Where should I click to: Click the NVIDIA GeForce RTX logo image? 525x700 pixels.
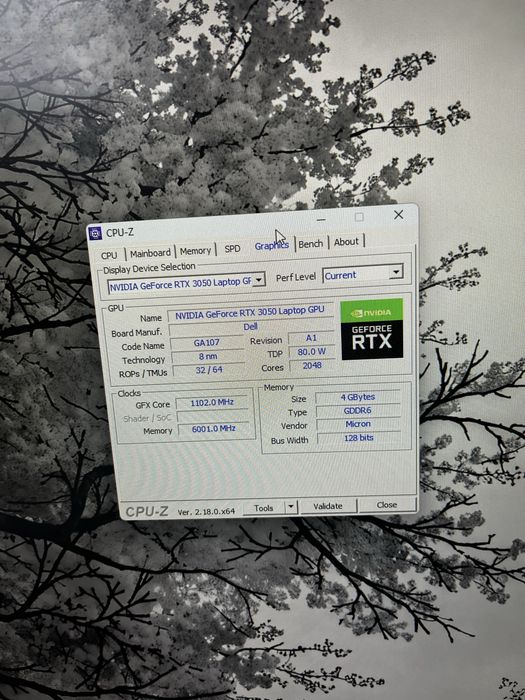pyautogui.click(x=372, y=329)
